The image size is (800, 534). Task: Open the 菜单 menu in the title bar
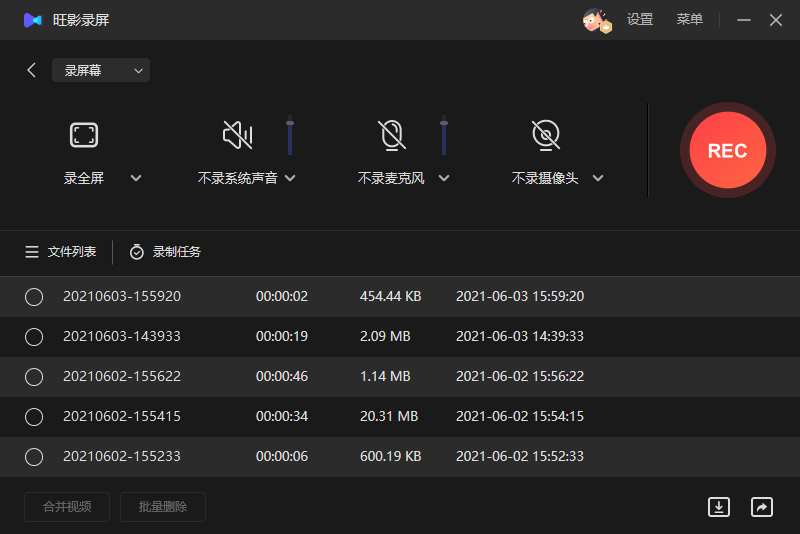pos(689,19)
